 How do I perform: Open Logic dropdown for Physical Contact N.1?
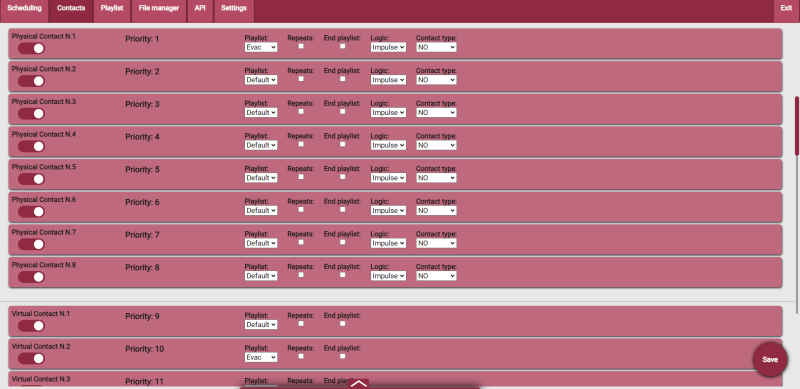388,47
